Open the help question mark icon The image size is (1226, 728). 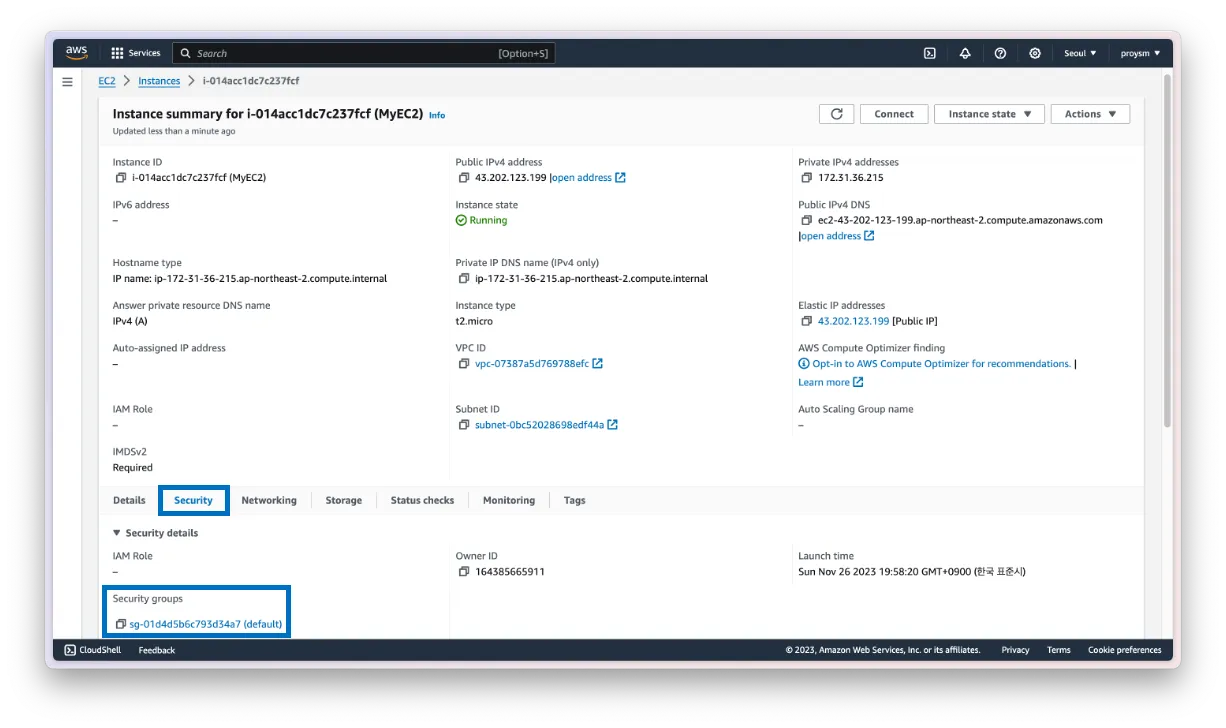[x=1000, y=53]
